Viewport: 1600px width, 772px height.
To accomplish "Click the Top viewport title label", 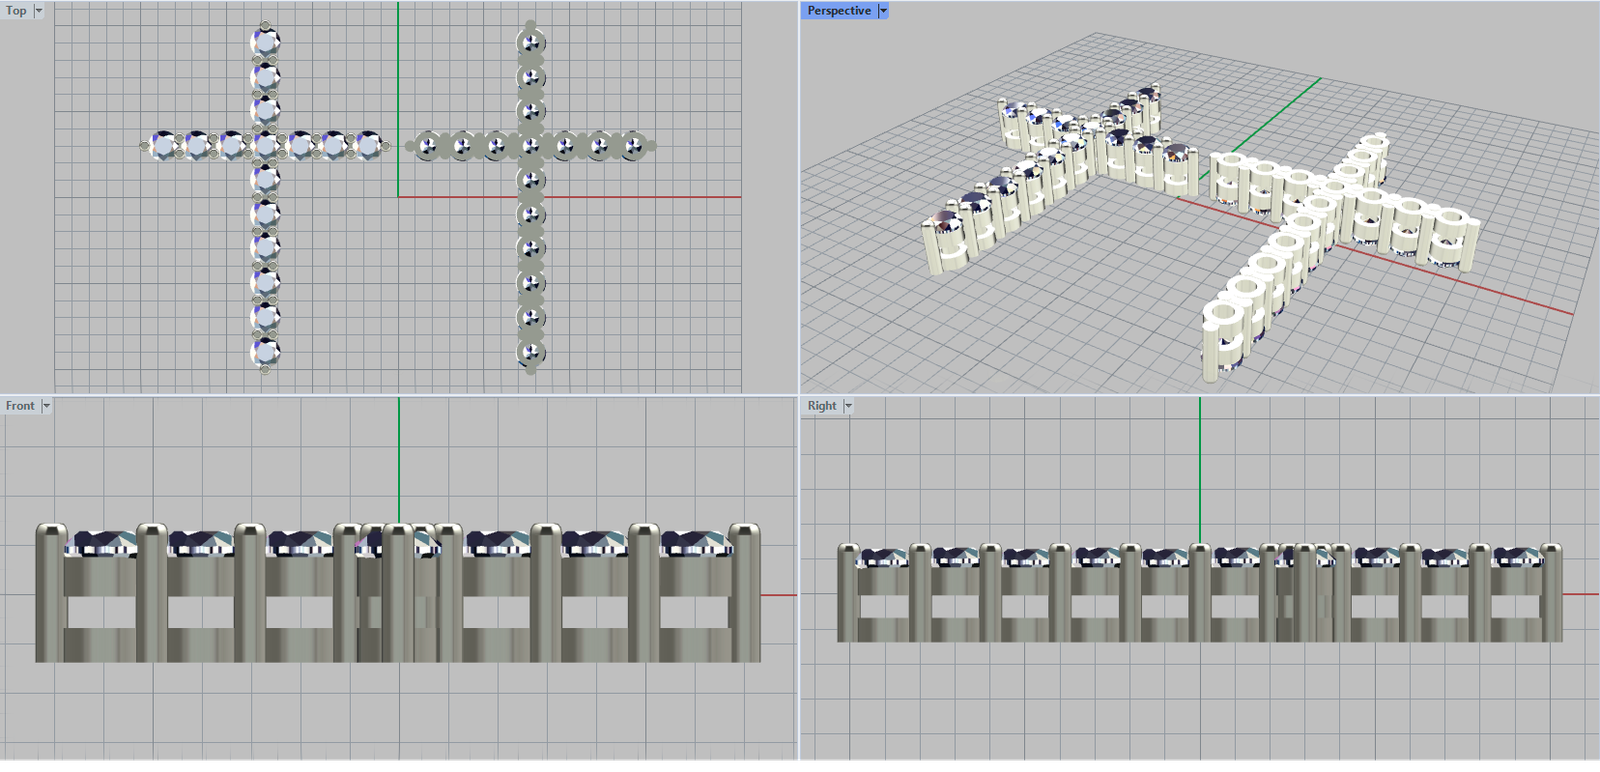I will (16, 11).
